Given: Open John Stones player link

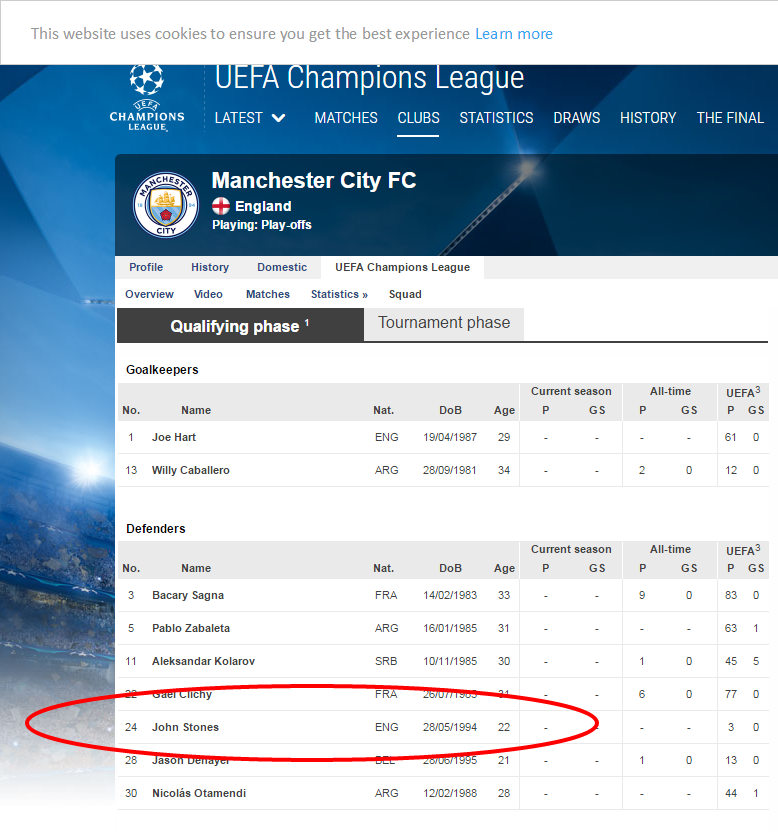Looking at the screenshot, I should coord(185,727).
